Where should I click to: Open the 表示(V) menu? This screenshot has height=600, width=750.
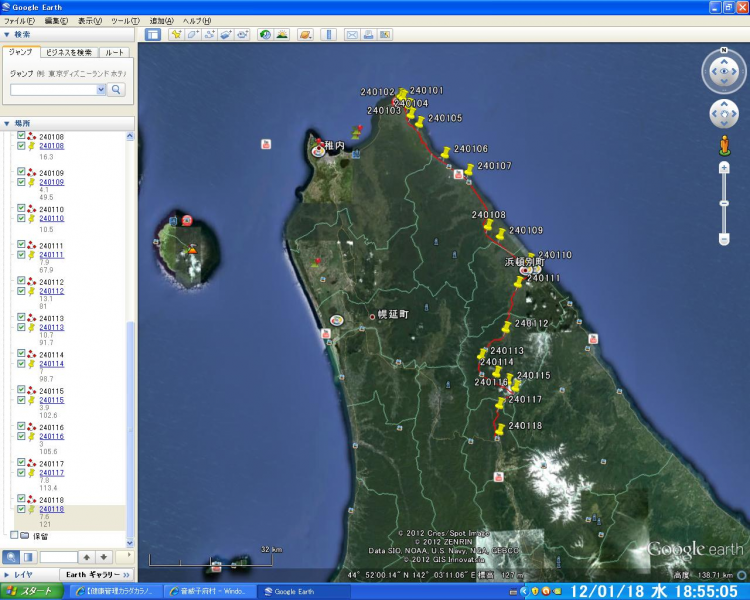[x=90, y=21]
